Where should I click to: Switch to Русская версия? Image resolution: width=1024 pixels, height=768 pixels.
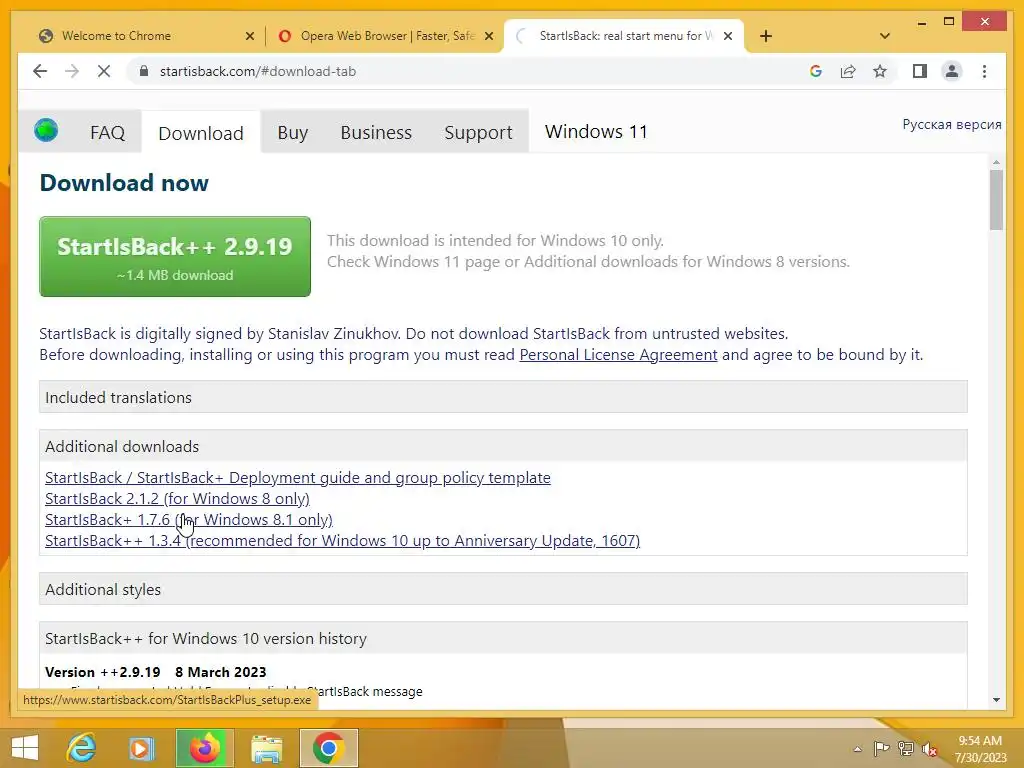(952, 124)
